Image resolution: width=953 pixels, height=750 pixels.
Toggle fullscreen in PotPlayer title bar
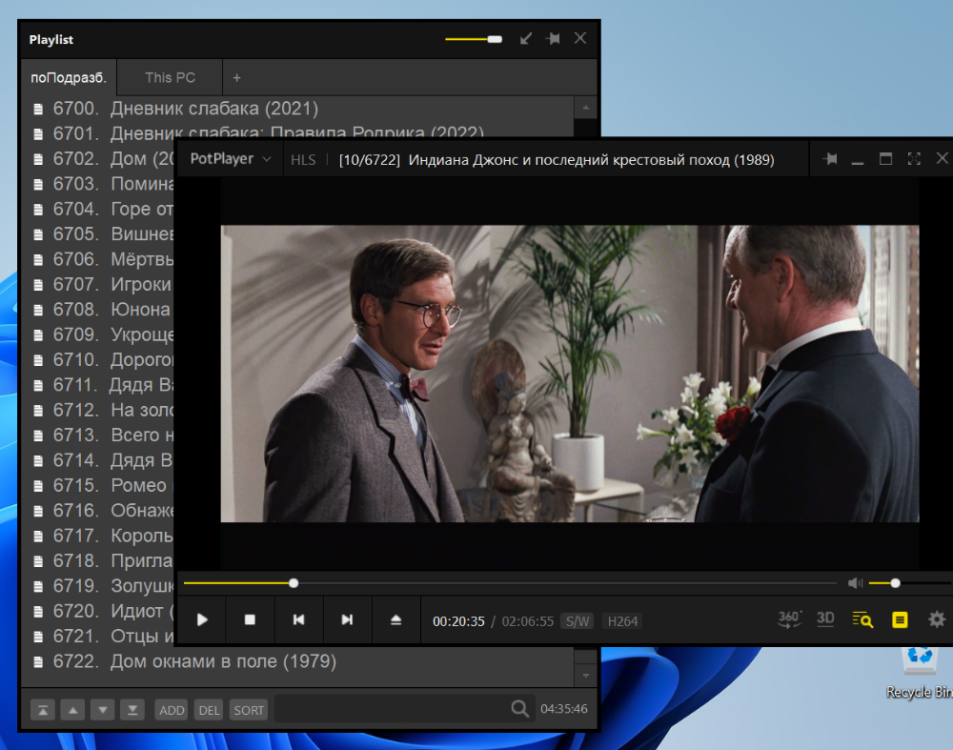(x=913, y=159)
